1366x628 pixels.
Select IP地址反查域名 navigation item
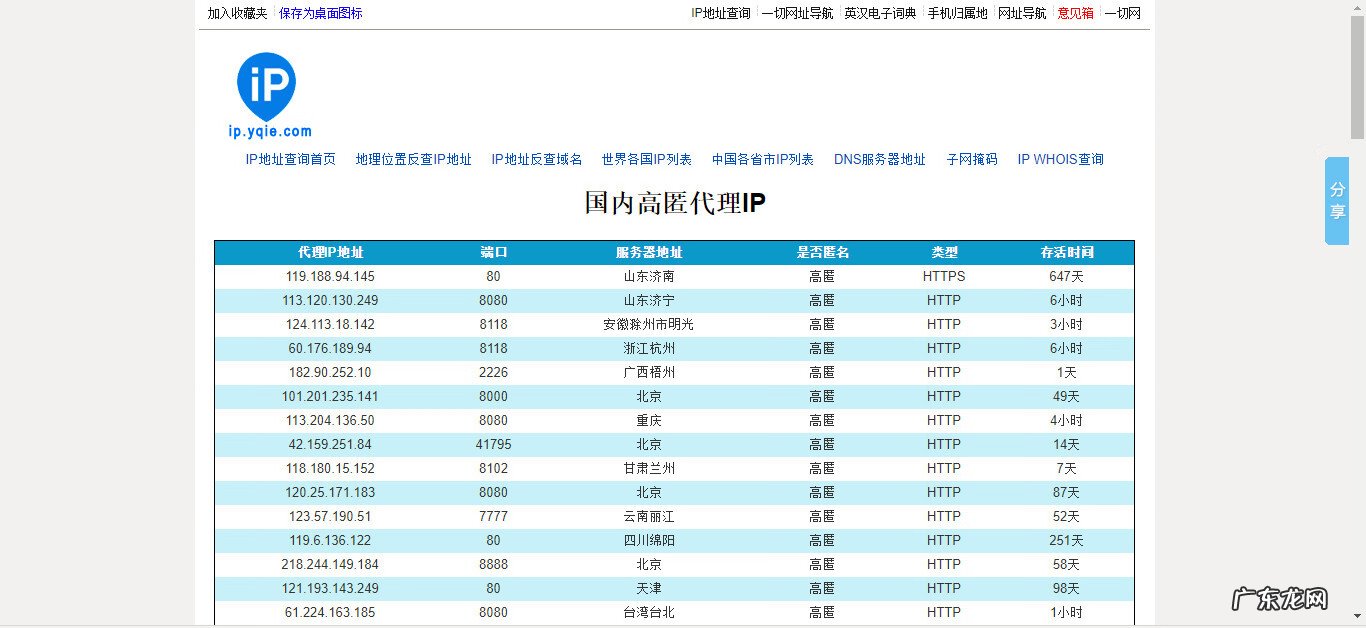[x=536, y=159]
